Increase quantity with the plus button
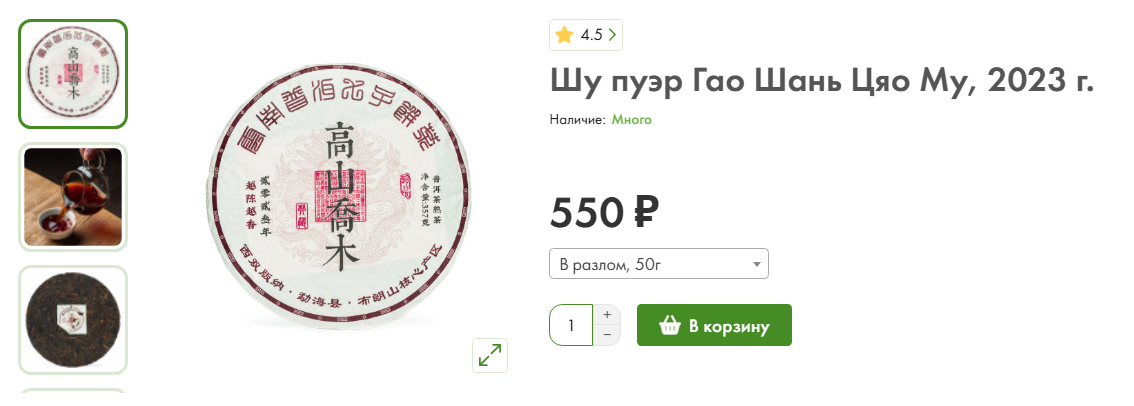The height and width of the screenshot is (406, 1134). (607, 315)
